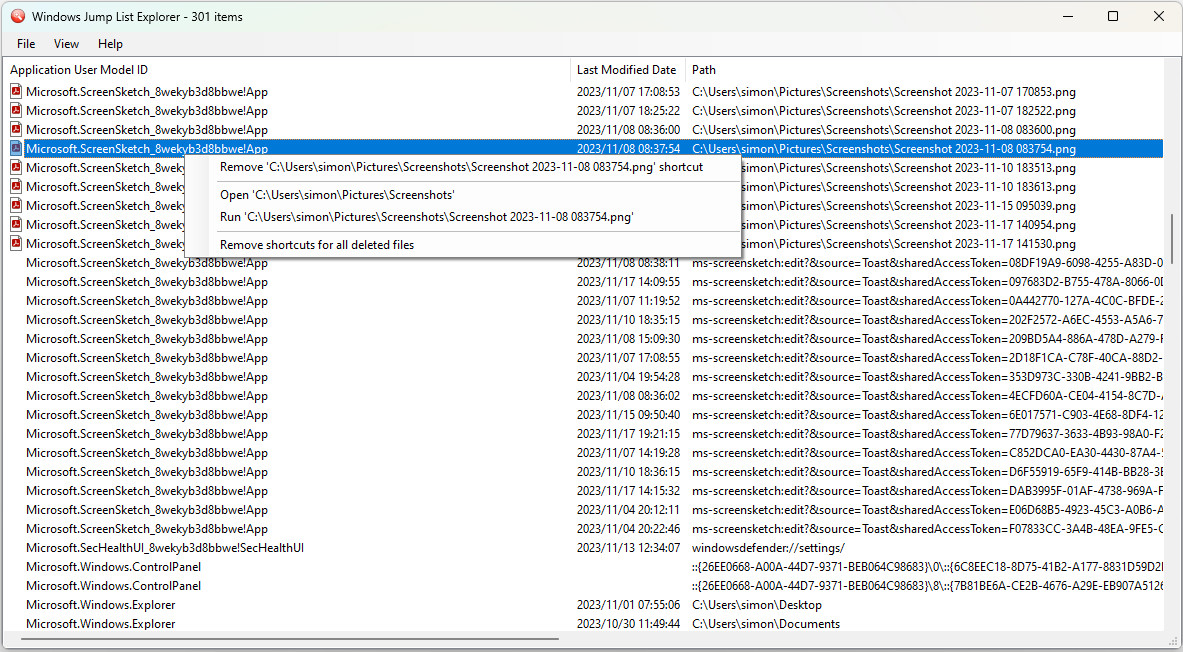Click file icon of 17:08:53 row
The width and height of the screenshot is (1183, 652).
(17, 91)
